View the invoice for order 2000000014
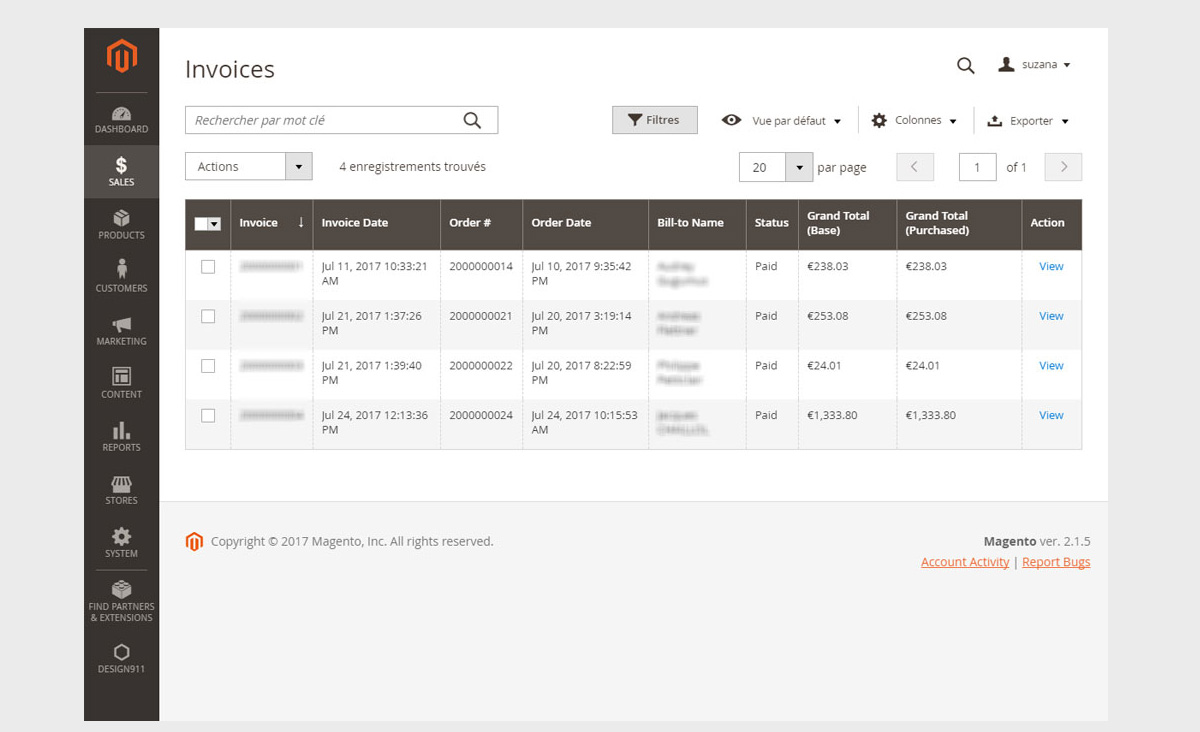Screen dimensions: 1200x732 (x=1051, y=267)
